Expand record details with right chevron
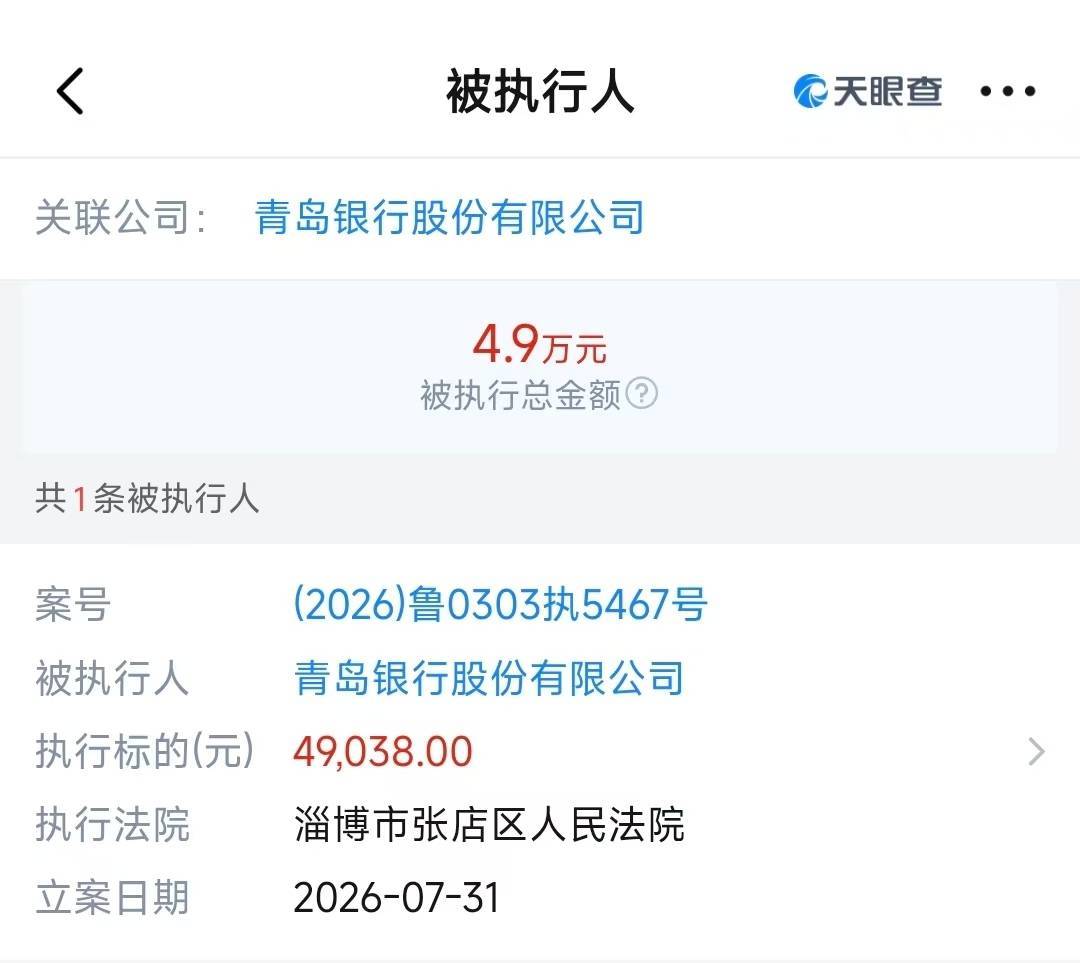Screen dimensions: 1080x963 coord(1036,751)
